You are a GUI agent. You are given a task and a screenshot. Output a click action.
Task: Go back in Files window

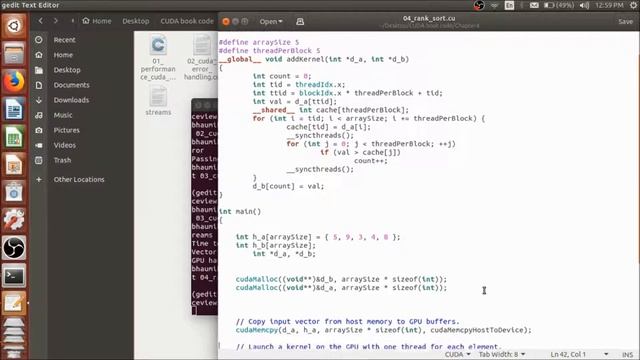[x=40, y=21]
